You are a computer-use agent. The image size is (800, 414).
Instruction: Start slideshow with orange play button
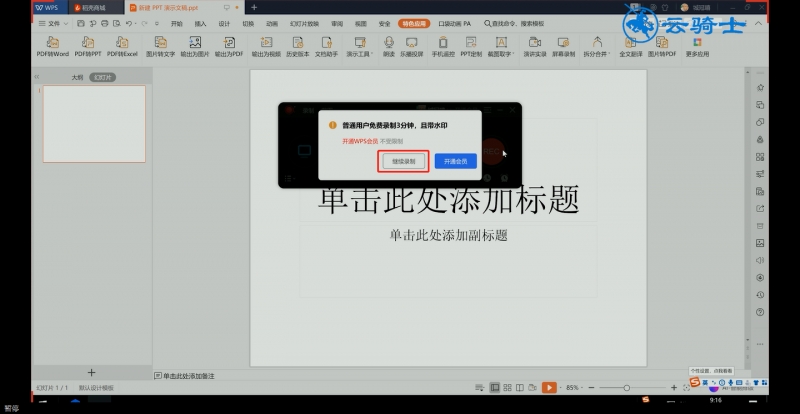pyautogui.click(x=549, y=388)
